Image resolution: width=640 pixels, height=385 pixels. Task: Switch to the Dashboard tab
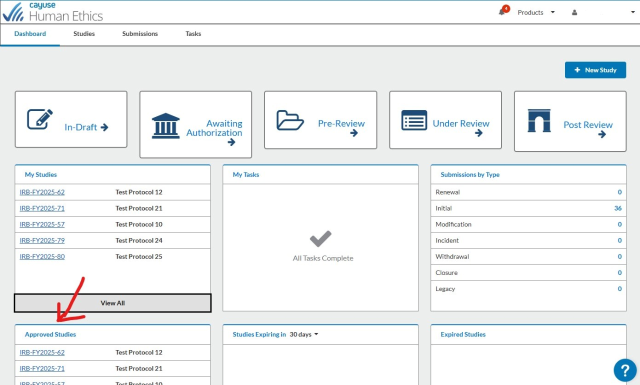pyautogui.click(x=30, y=34)
